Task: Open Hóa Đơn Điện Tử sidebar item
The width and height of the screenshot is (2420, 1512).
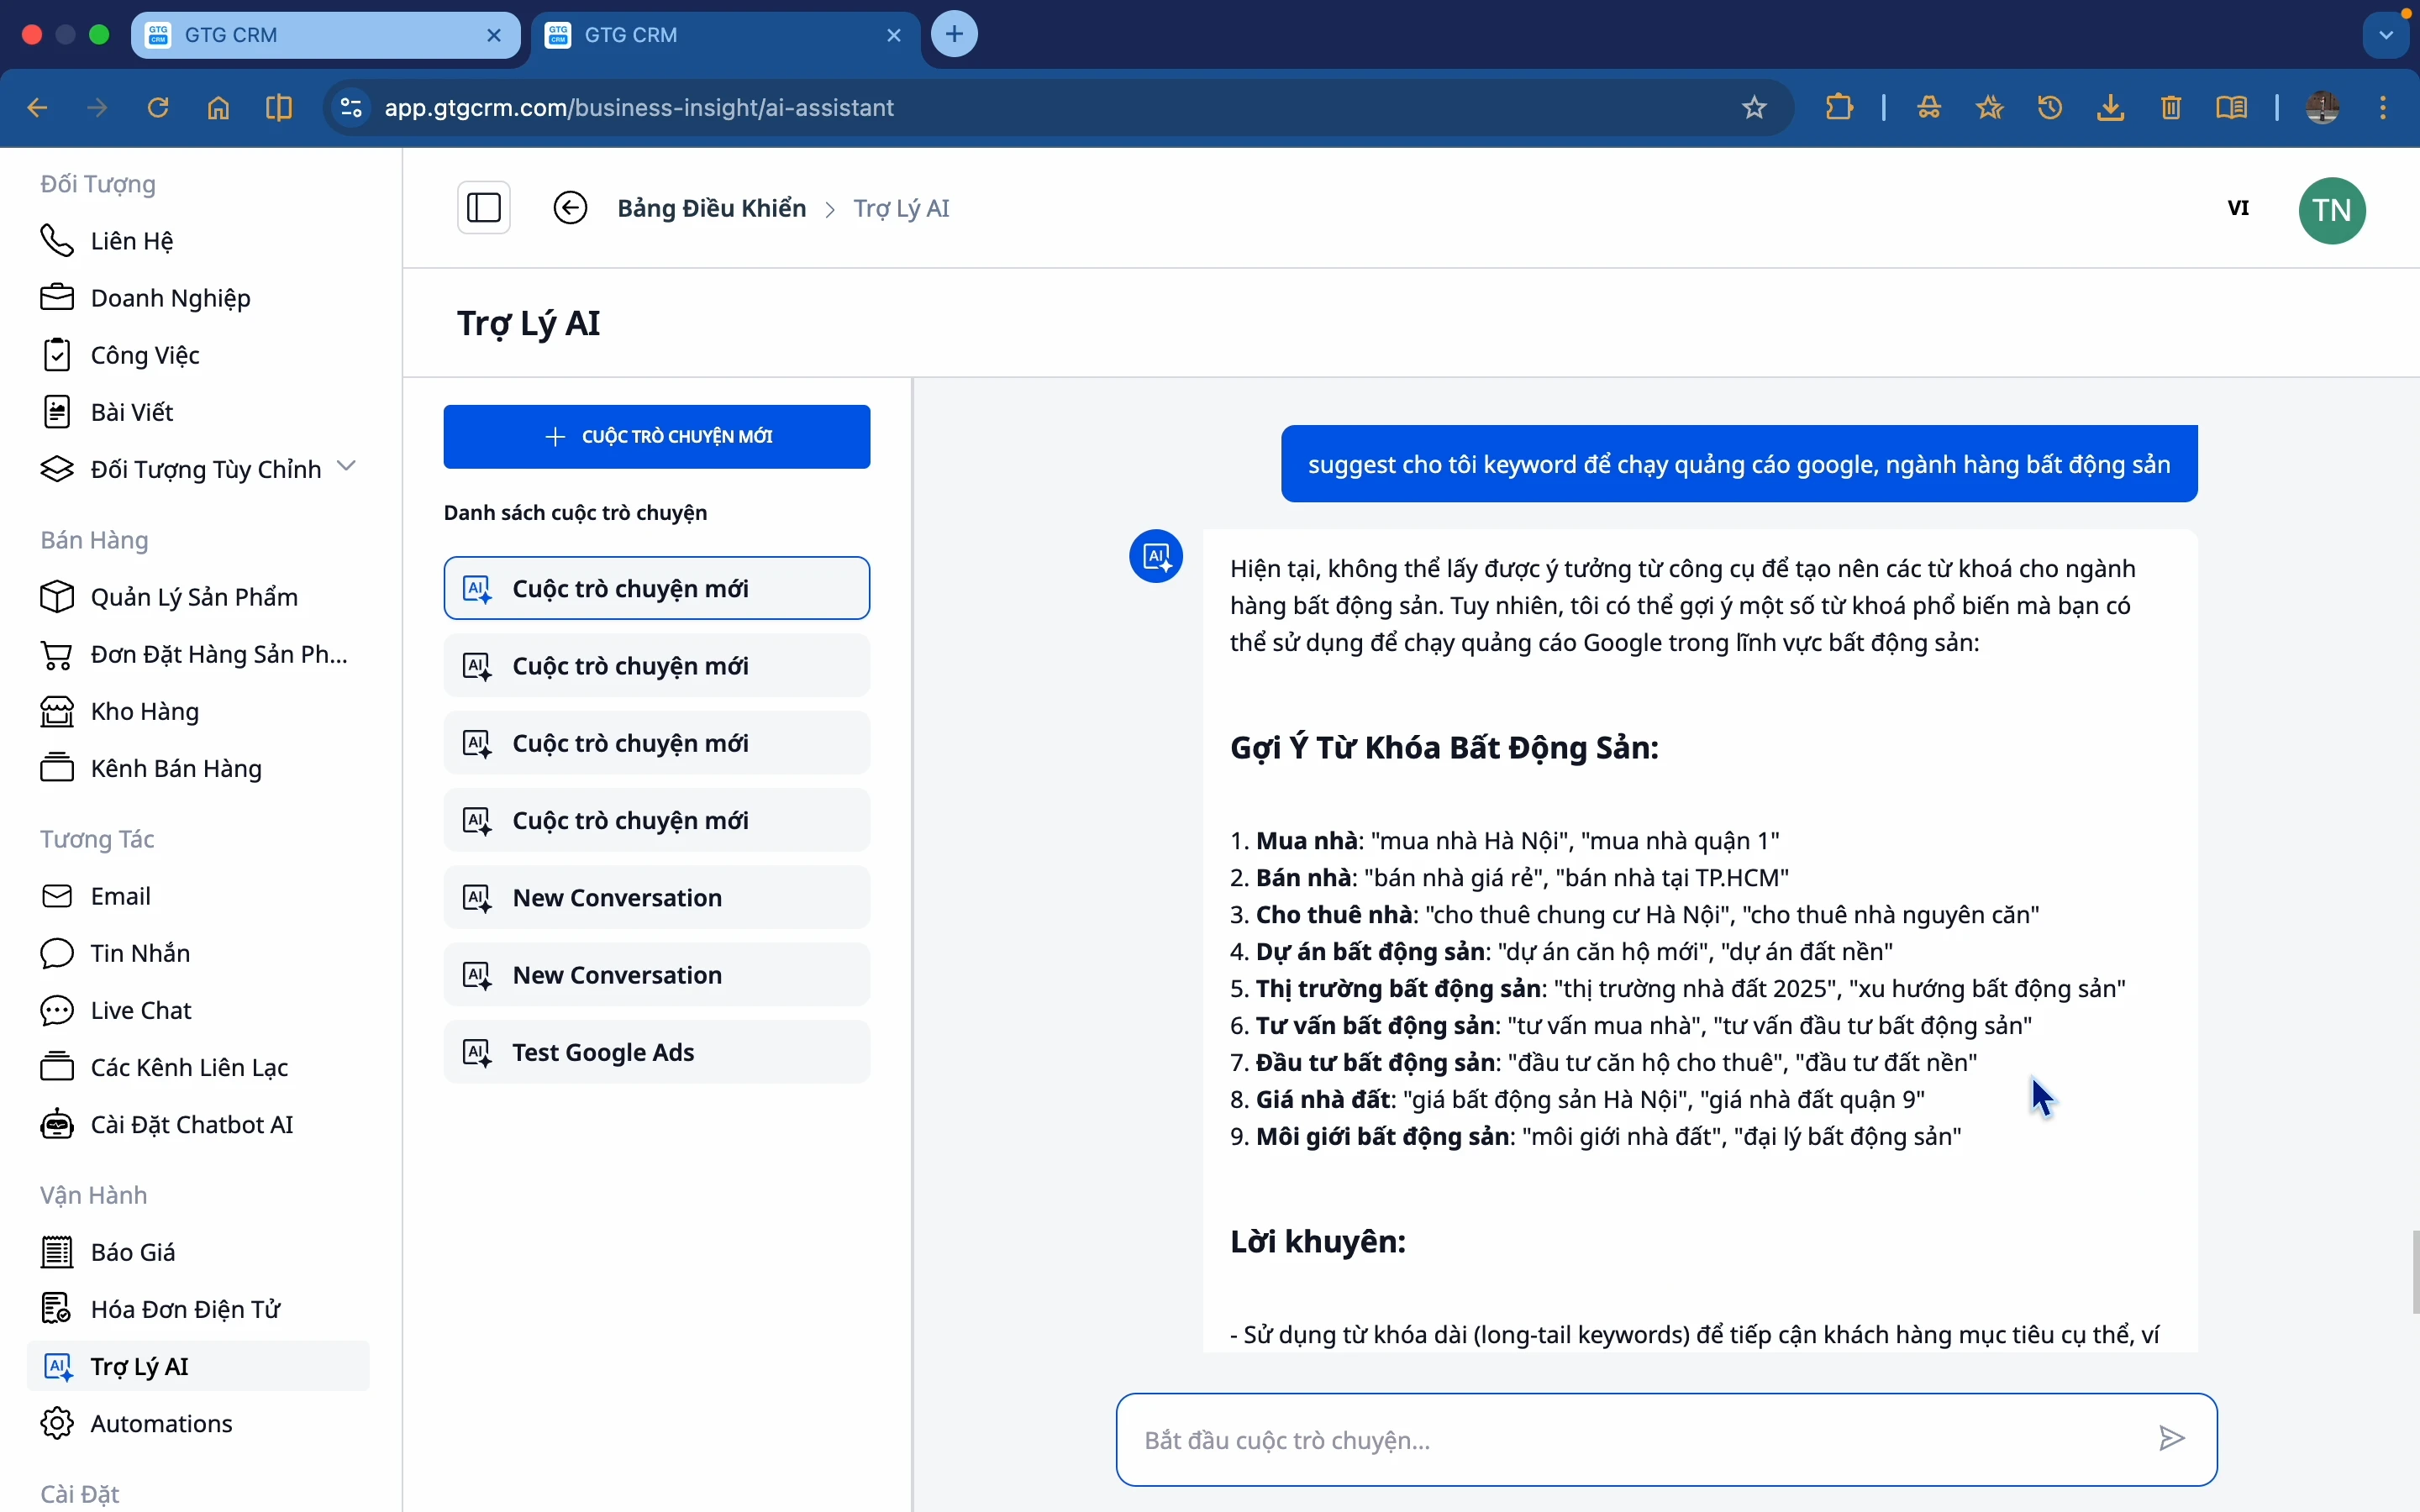Action: [185, 1309]
